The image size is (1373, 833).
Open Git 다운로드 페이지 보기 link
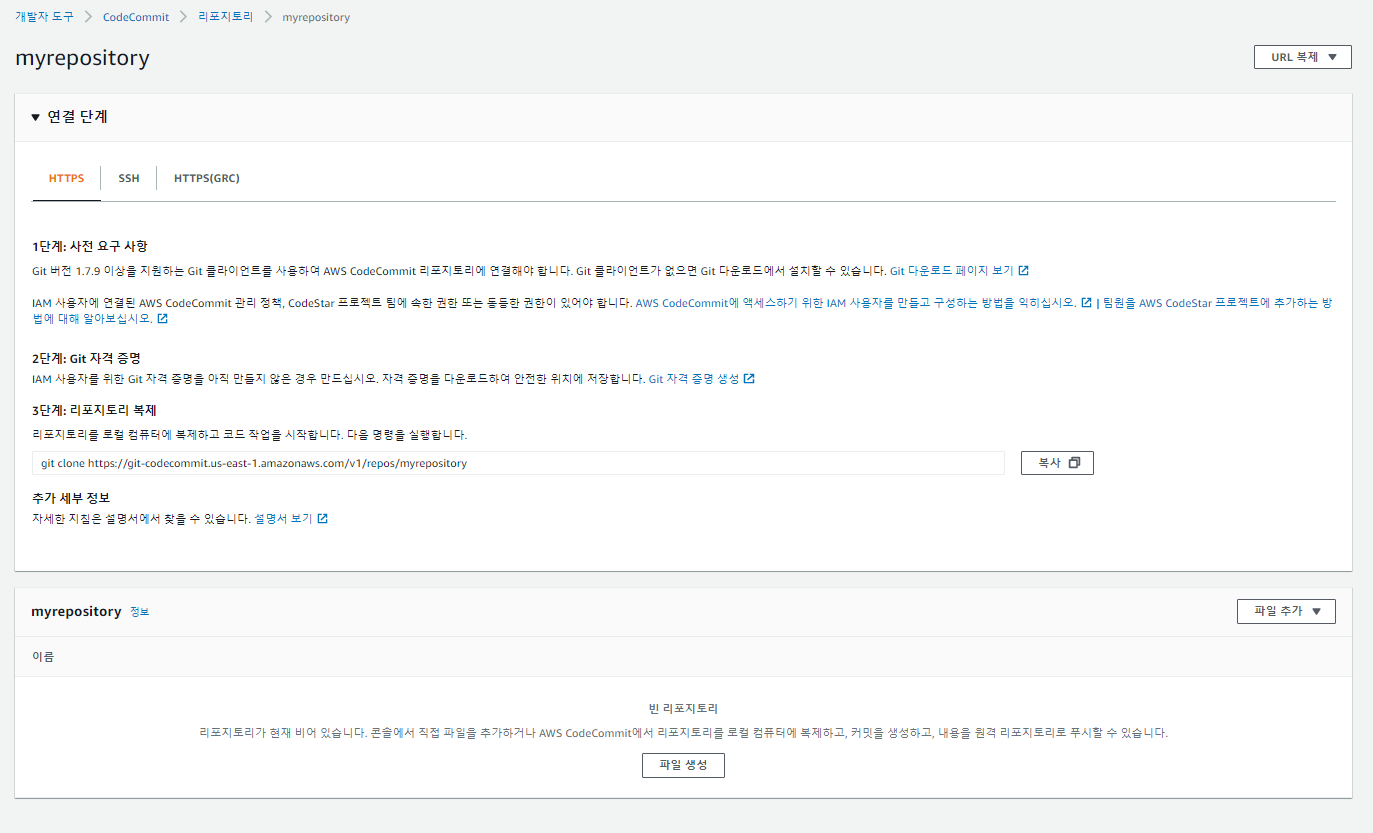(x=951, y=271)
